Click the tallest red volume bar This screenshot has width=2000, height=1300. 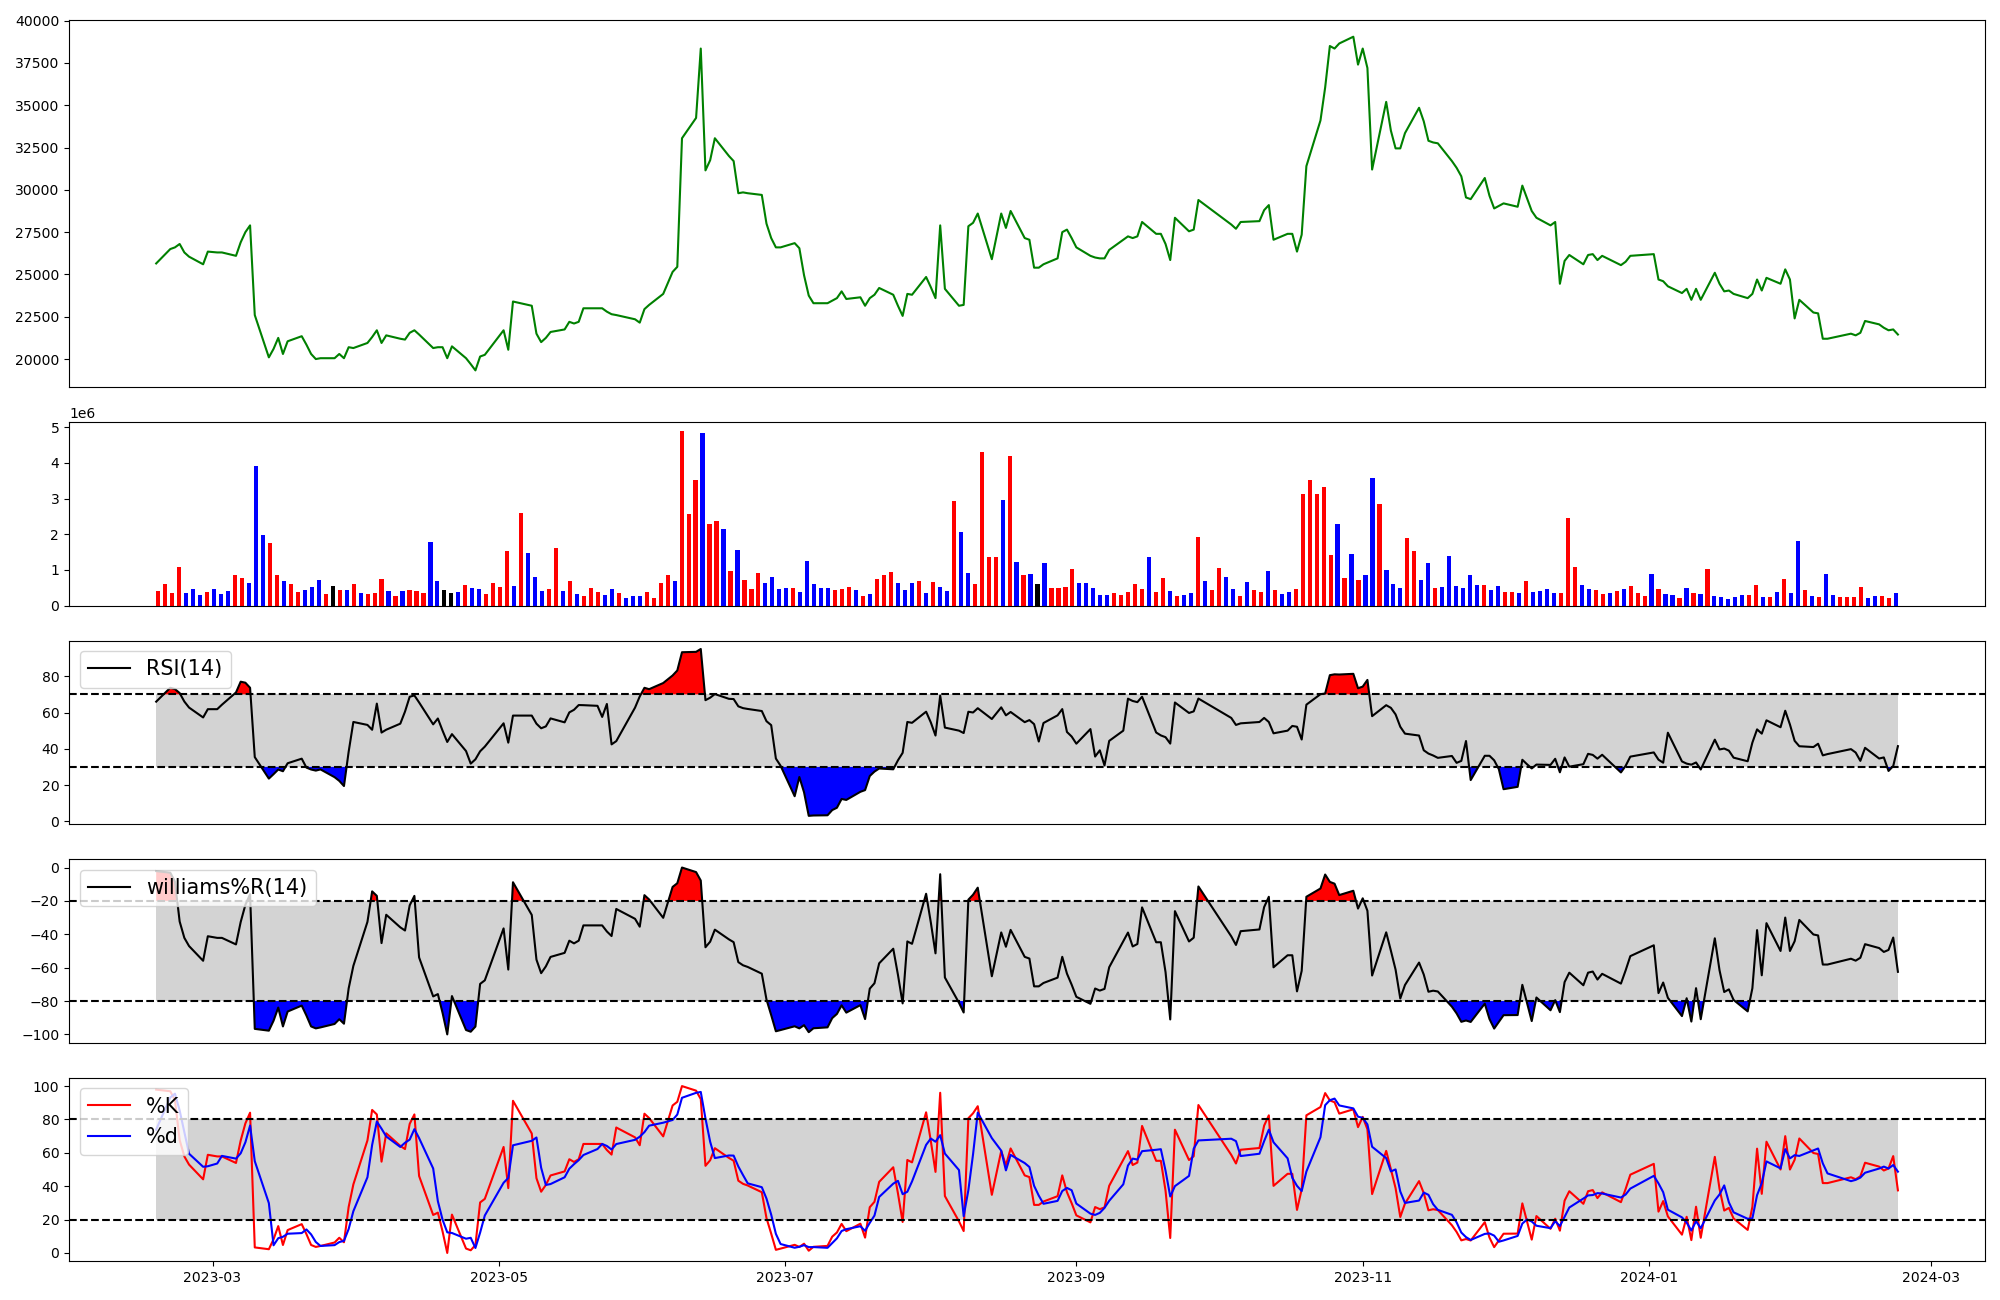pos(682,518)
